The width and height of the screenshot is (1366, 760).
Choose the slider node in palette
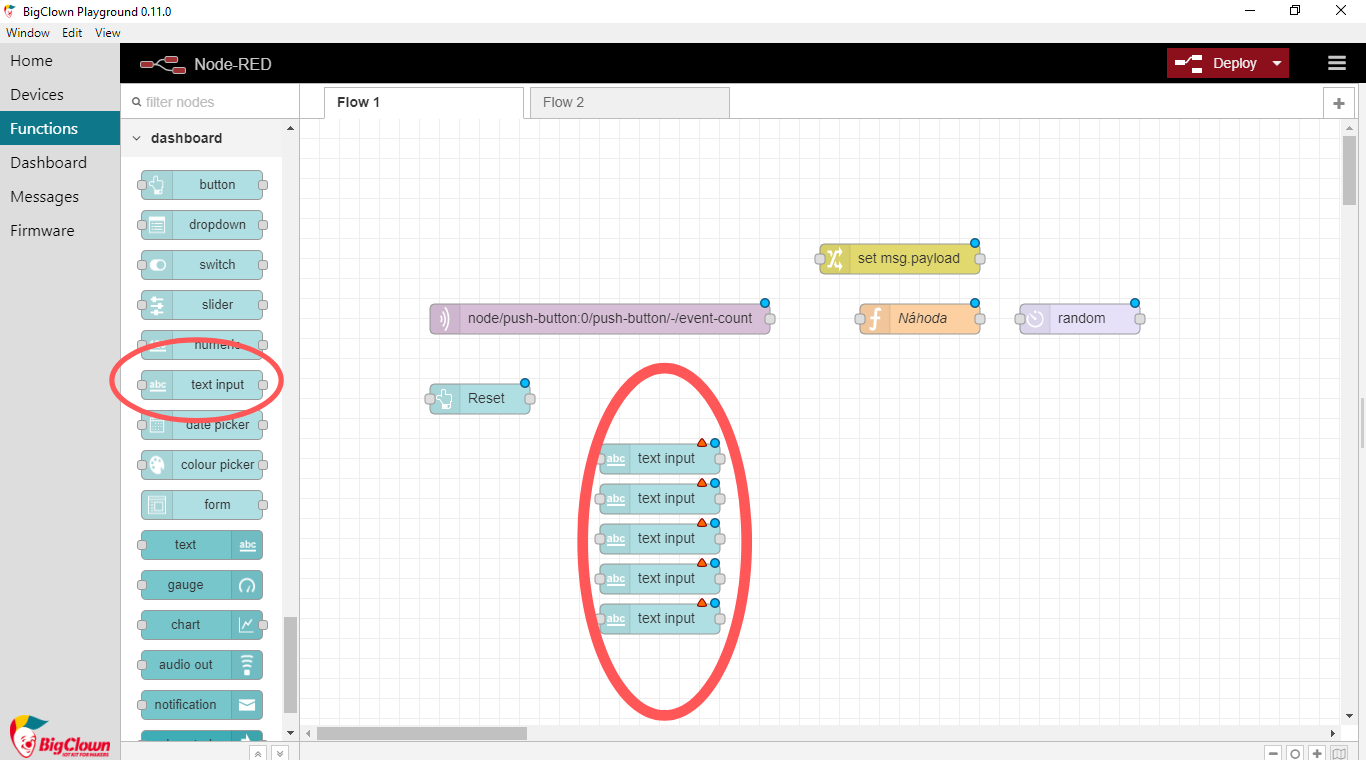(202, 305)
